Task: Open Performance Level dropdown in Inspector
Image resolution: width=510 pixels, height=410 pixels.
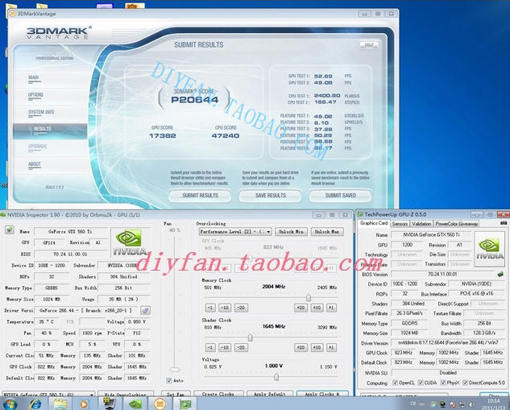Action: [x=235, y=231]
